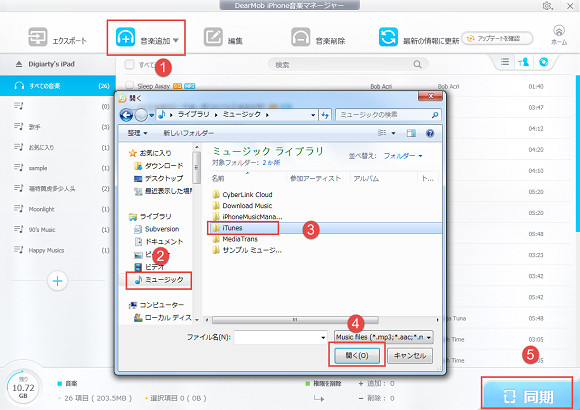Click the horizontal scrollbar in the file list

pos(295,320)
